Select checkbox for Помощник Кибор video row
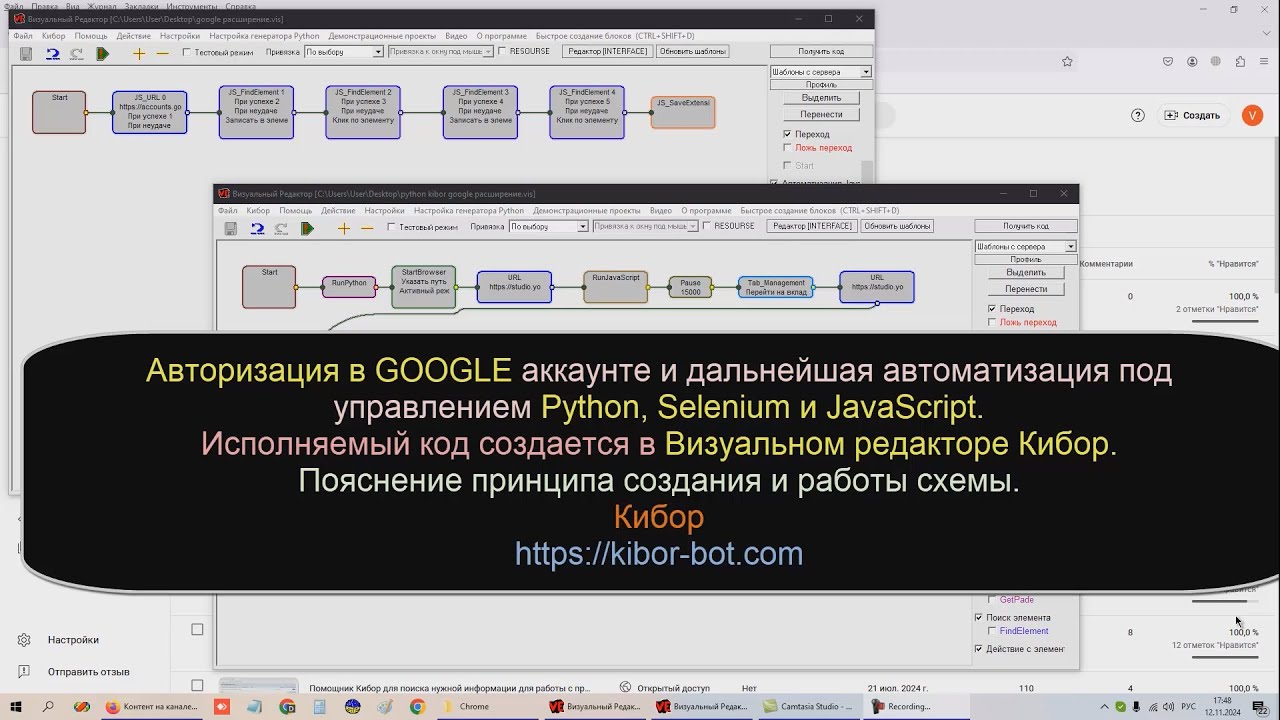The width and height of the screenshot is (1280, 720). pos(197,686)
